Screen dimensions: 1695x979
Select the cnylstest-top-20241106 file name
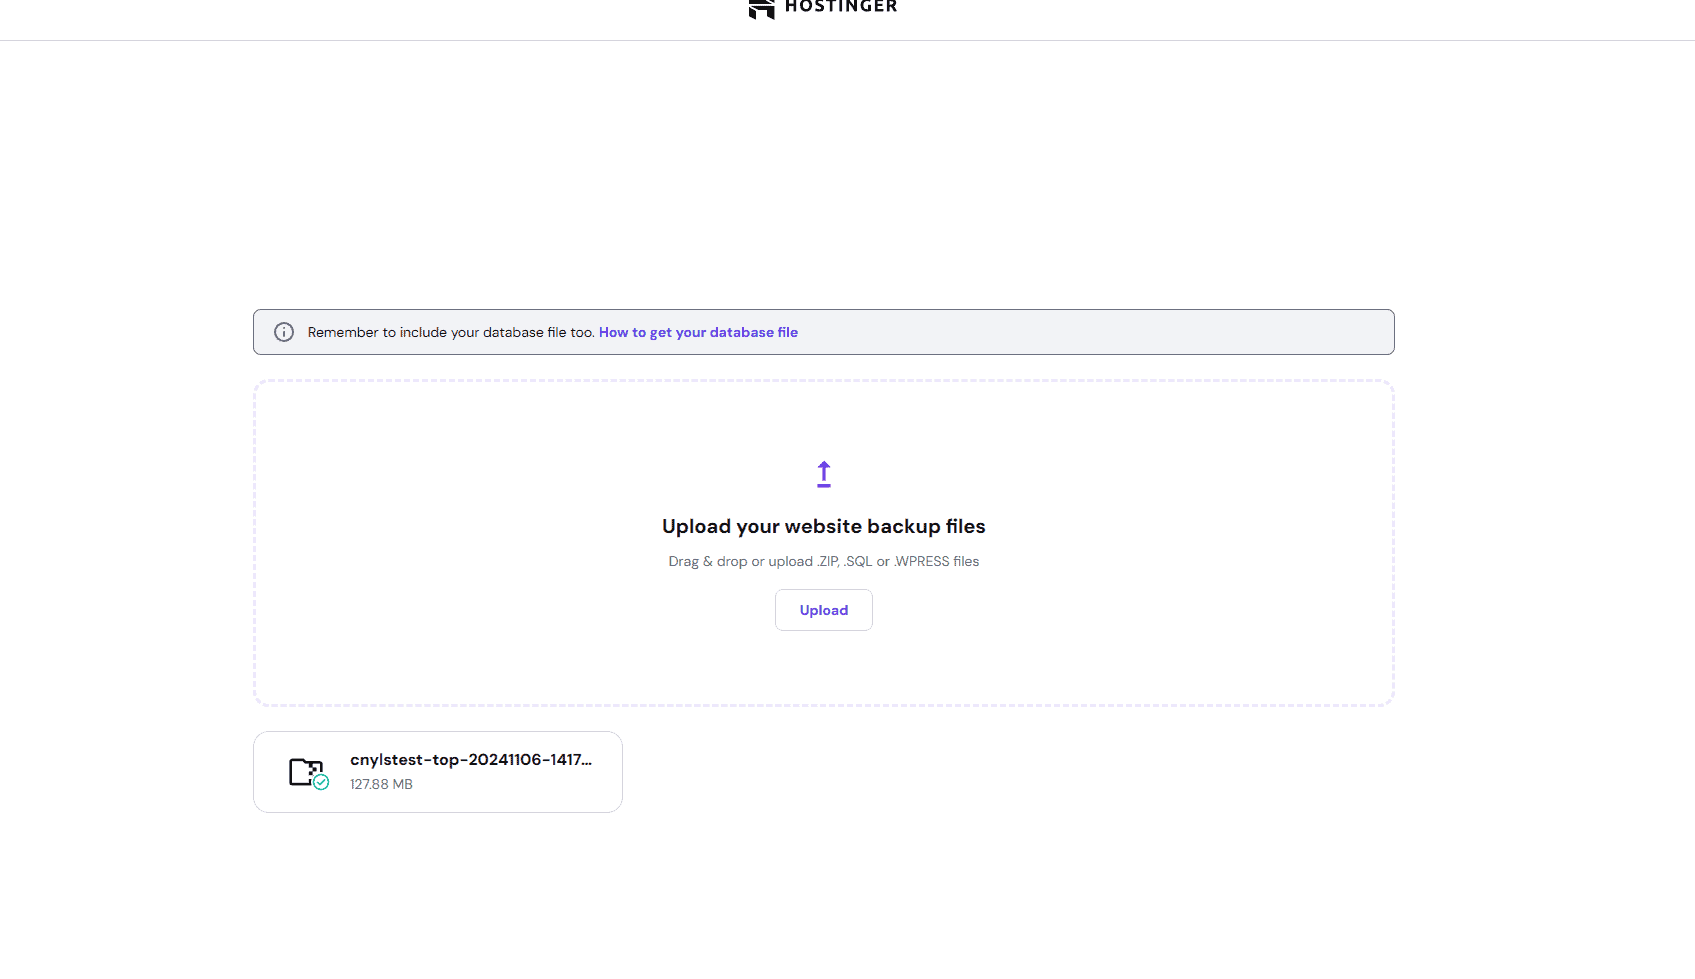(x=470, y=760)
